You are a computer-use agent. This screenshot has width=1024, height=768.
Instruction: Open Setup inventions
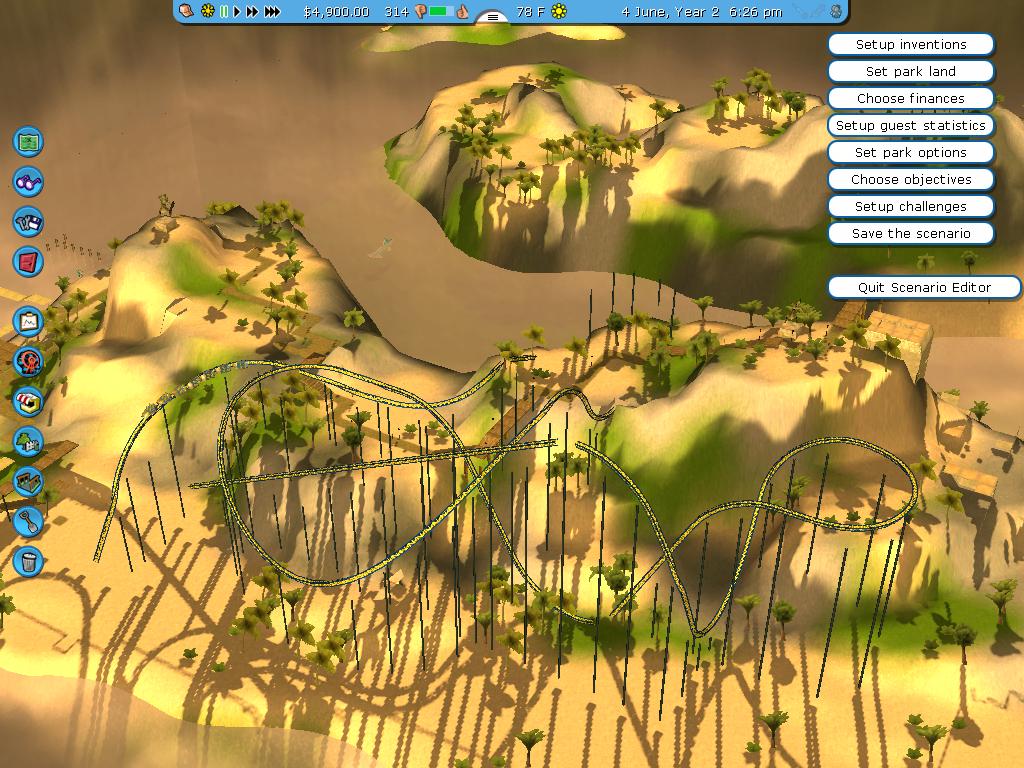point(911,44)
